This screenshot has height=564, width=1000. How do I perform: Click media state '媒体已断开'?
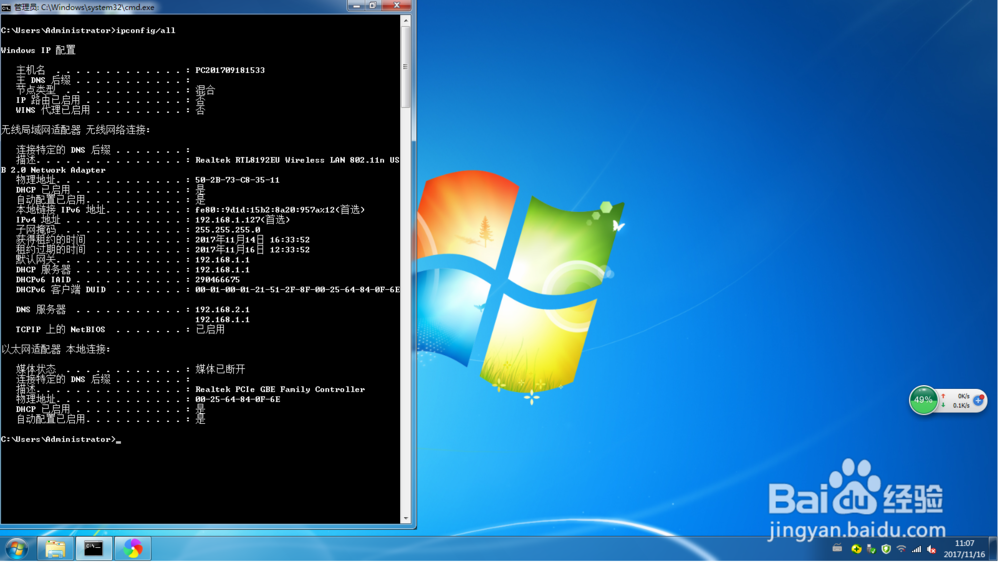point(220,369)
